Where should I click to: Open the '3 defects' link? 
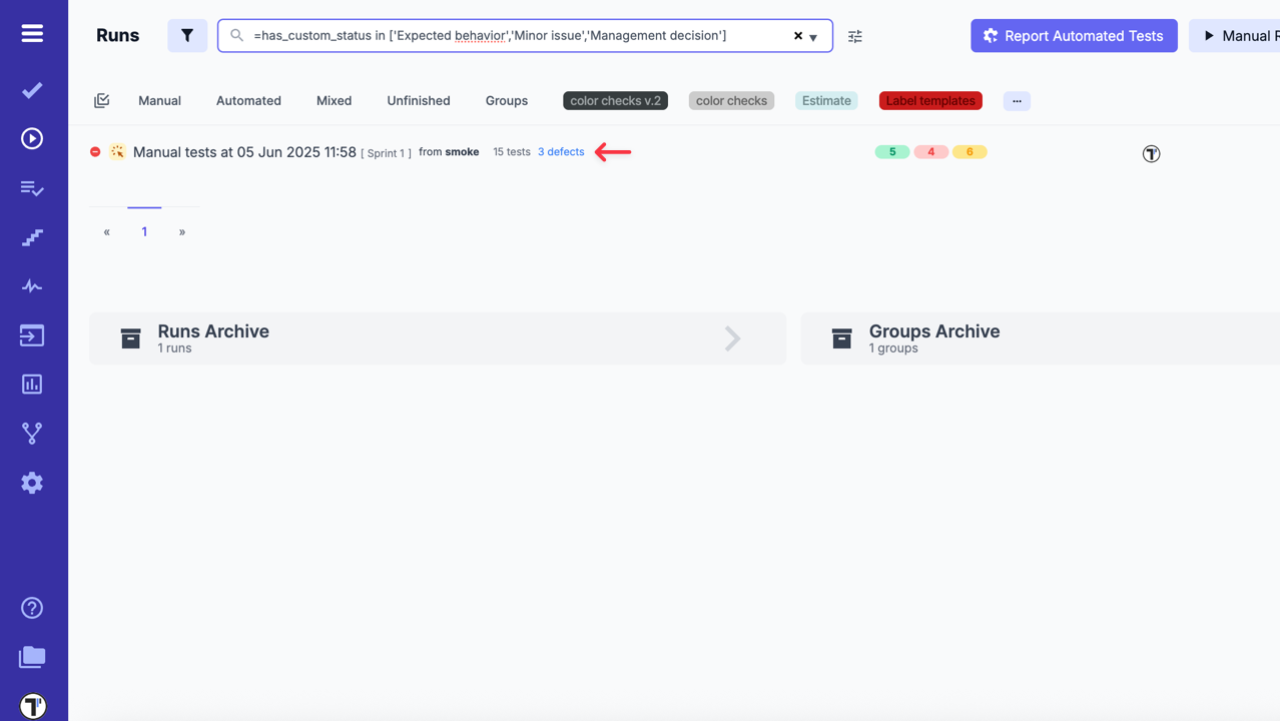(x=560, y=151)
